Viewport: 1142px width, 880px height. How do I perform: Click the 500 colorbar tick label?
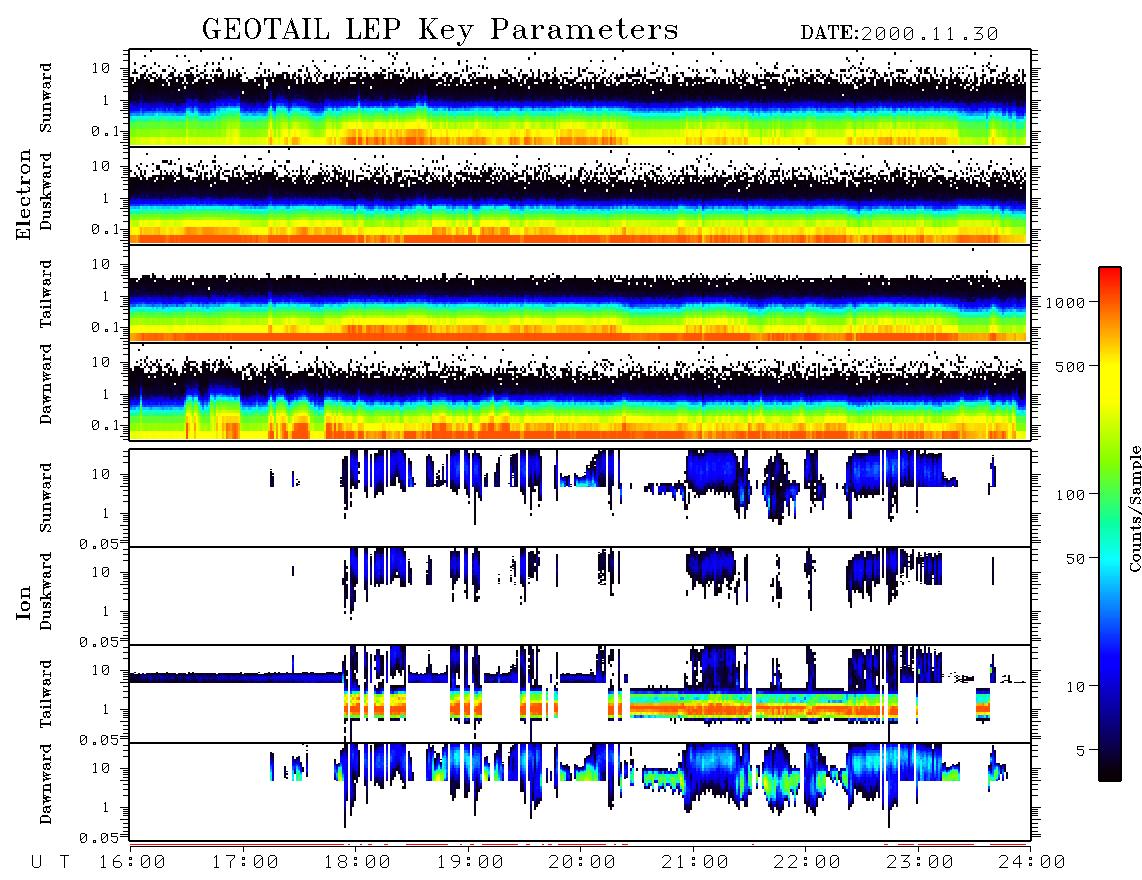click(1070, 366)
